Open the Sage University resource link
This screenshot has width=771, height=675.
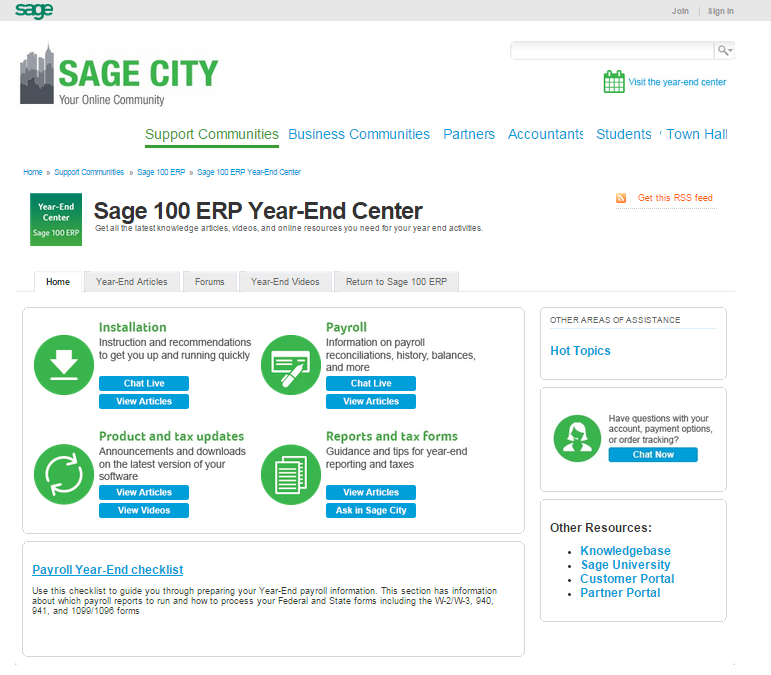[625, 564]
